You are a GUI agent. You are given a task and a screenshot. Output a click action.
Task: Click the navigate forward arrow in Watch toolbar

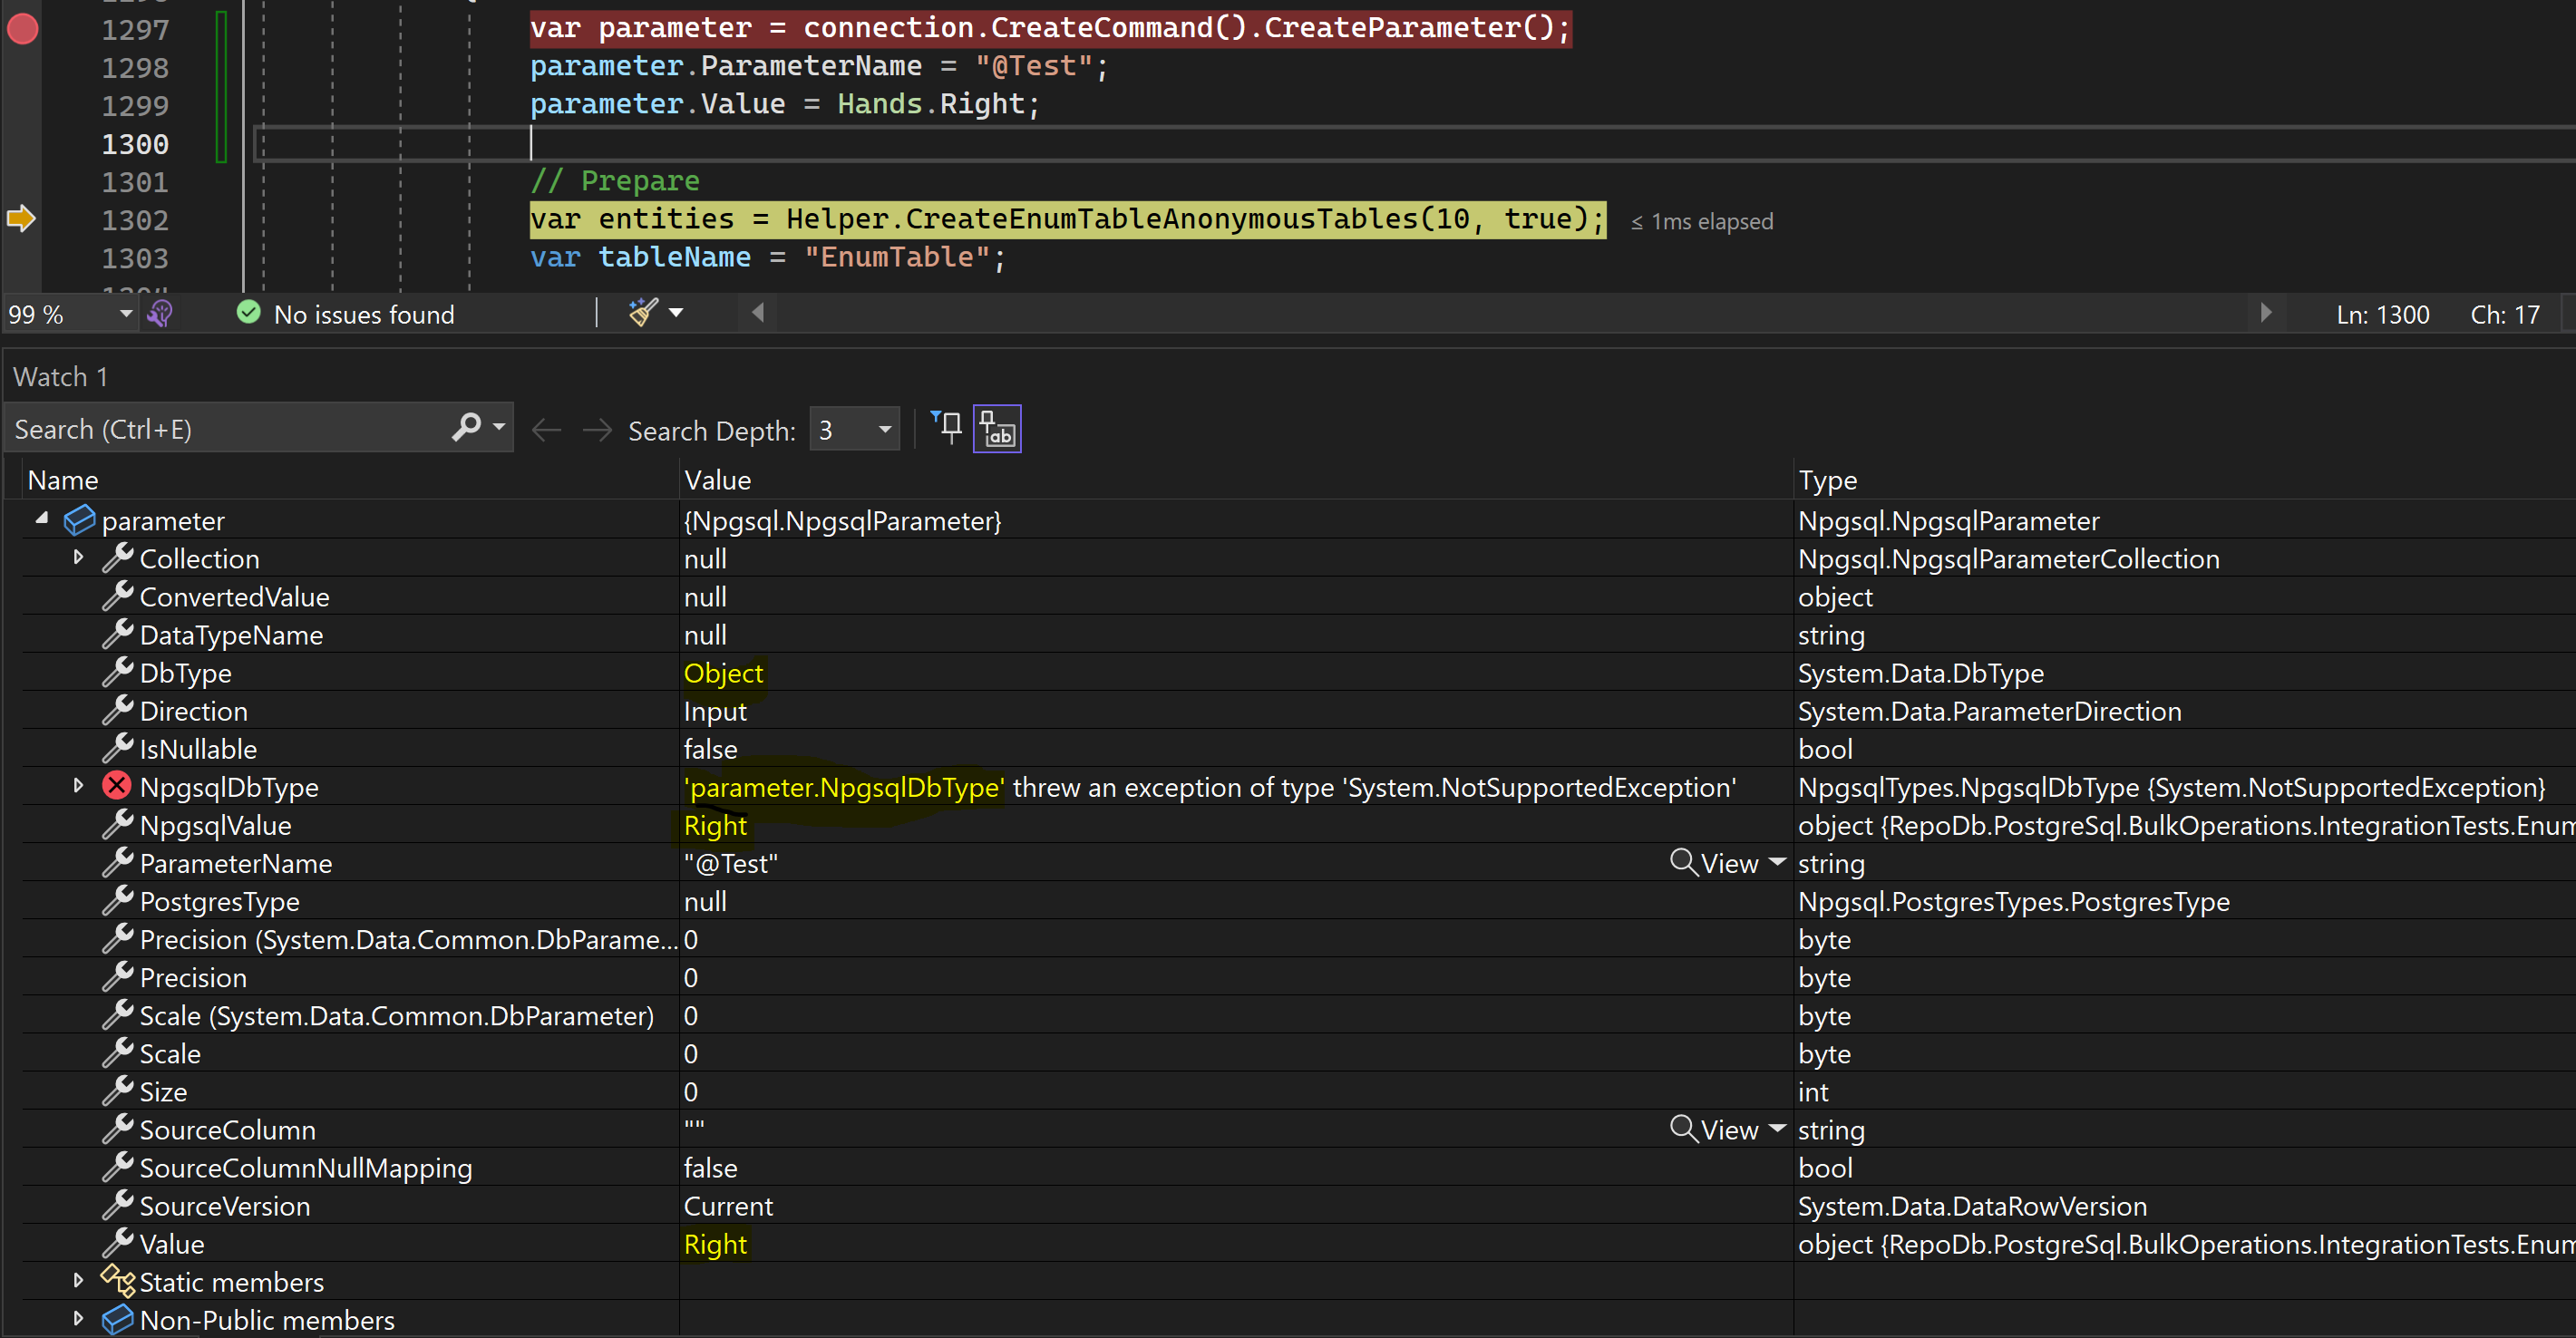(x=597, y=430)
